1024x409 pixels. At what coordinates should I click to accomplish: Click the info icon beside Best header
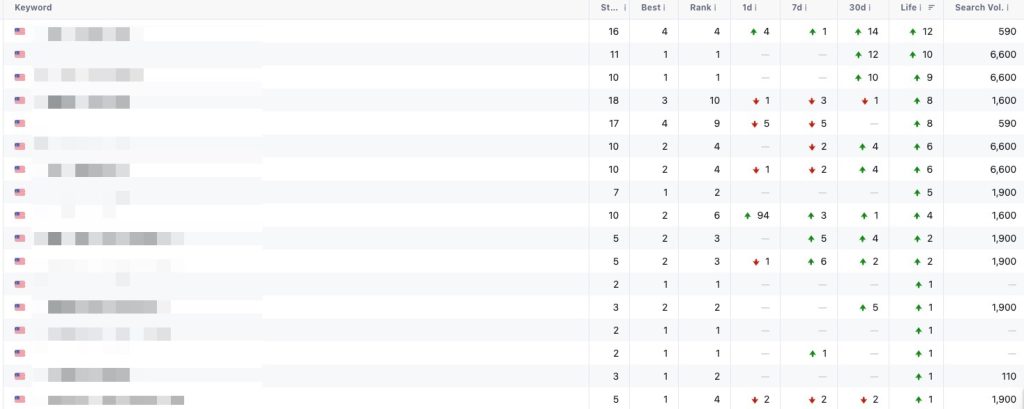[664, 8]
